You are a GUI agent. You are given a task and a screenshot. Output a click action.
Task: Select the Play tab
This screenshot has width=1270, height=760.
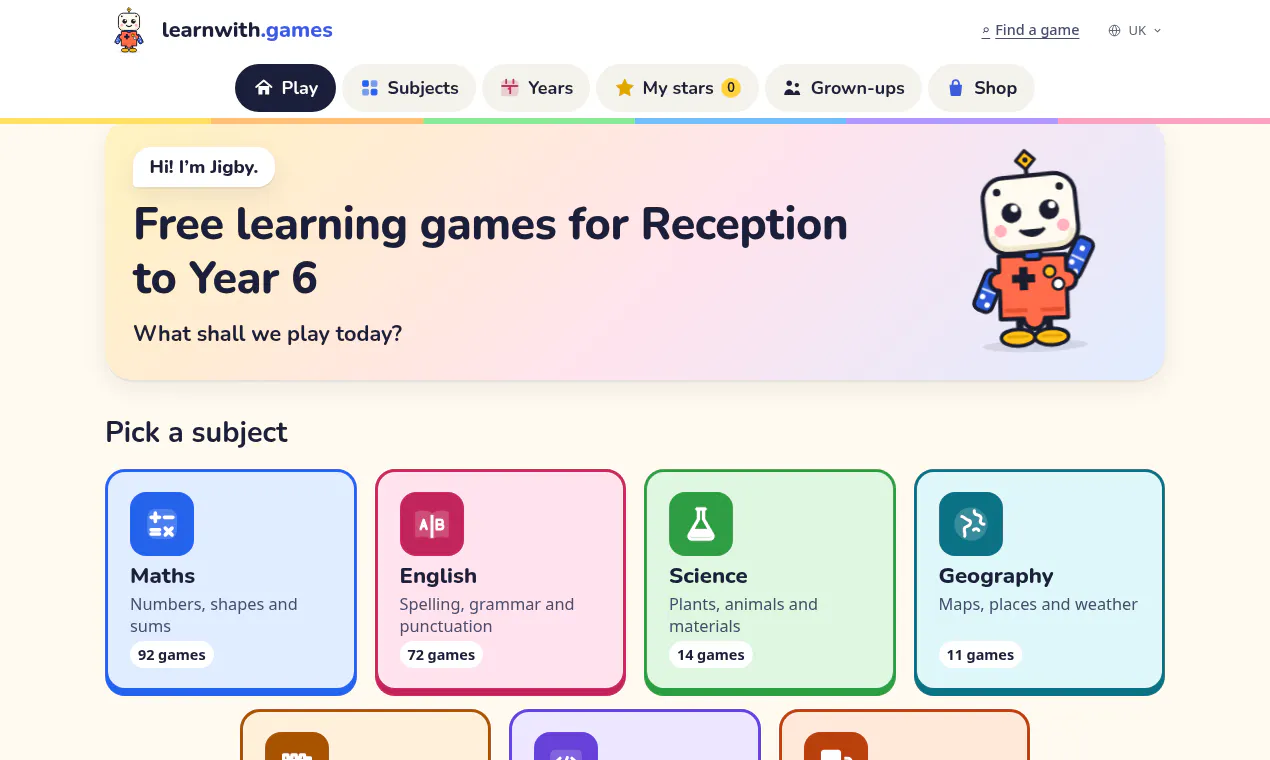pyautogui.click(x=285, y=88)
